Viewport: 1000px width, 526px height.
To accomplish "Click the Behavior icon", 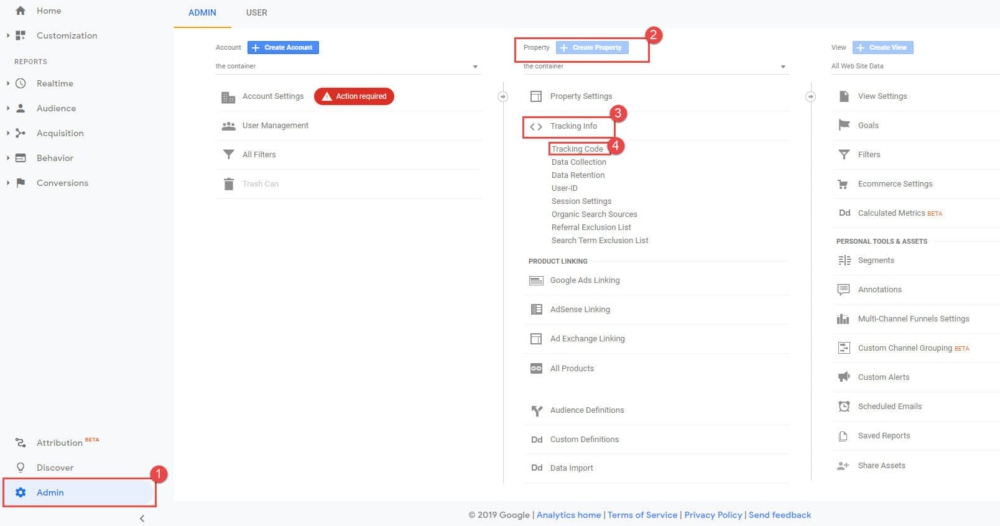I will coord(20,158).
